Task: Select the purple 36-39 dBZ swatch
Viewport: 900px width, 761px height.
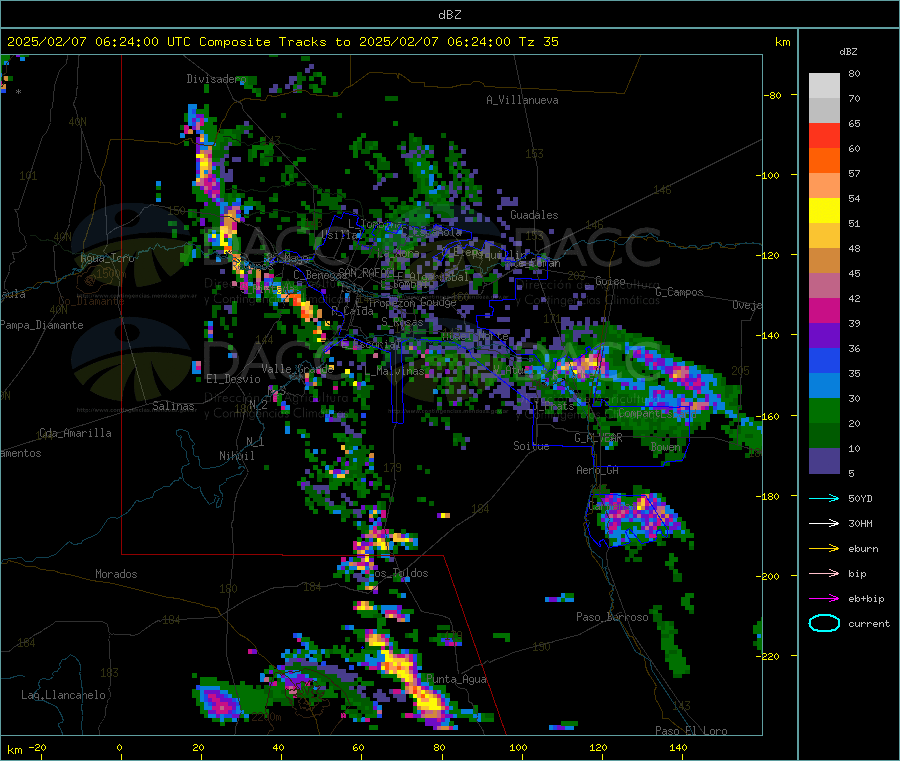Action: tap(824, 336)
